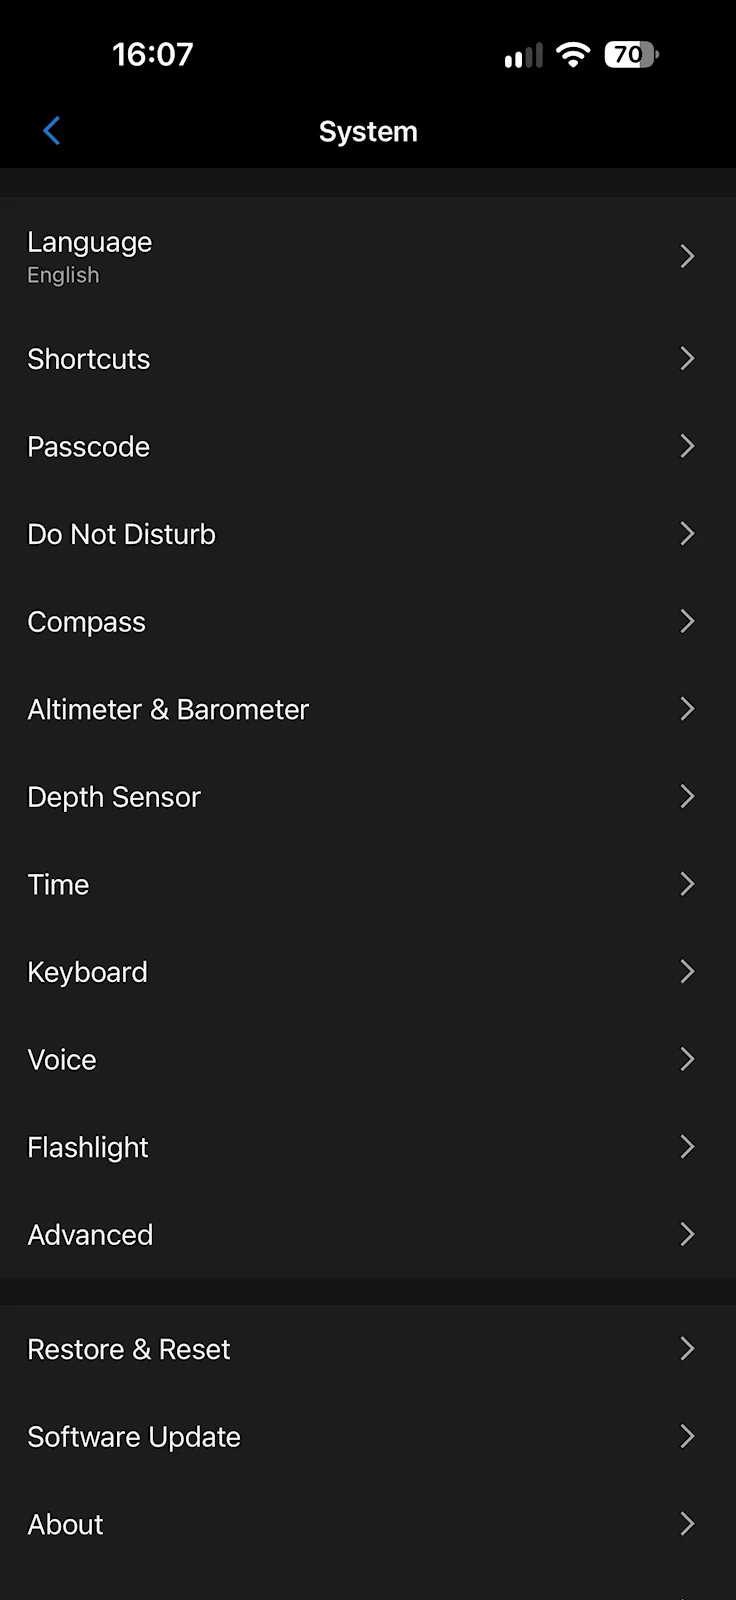
Task: Select the Depth Sensor entry
Action: click(x=368, y=797)
